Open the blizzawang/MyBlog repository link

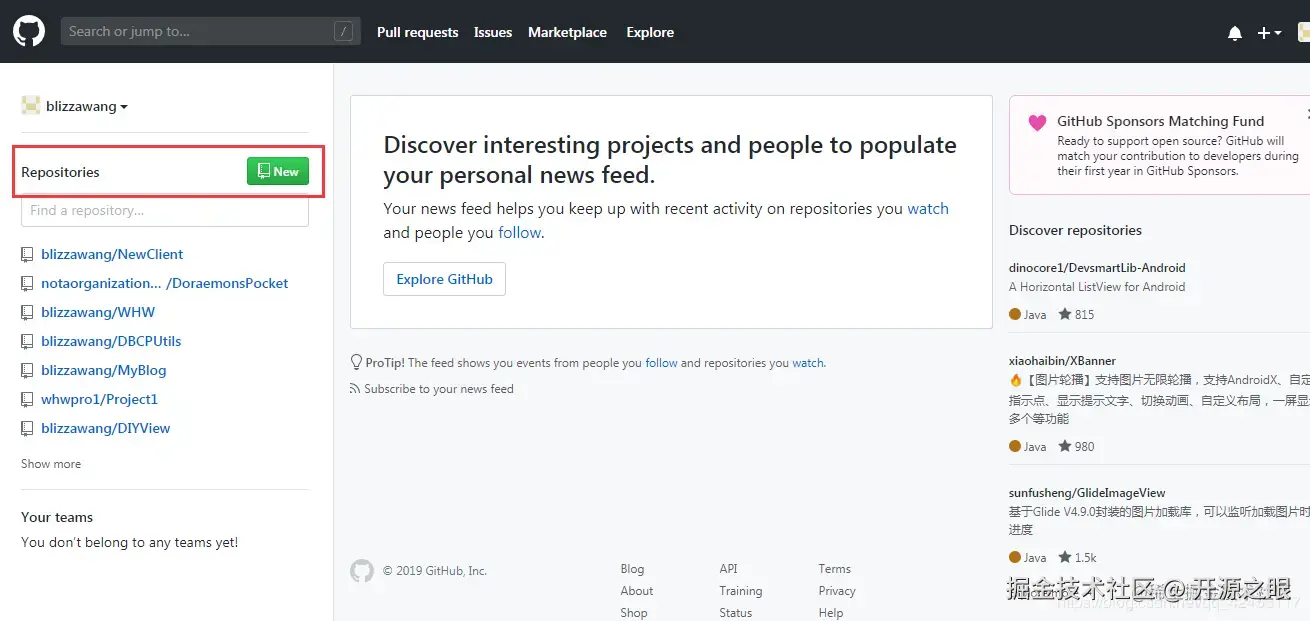pyautogui.click(x=104, y=371)
